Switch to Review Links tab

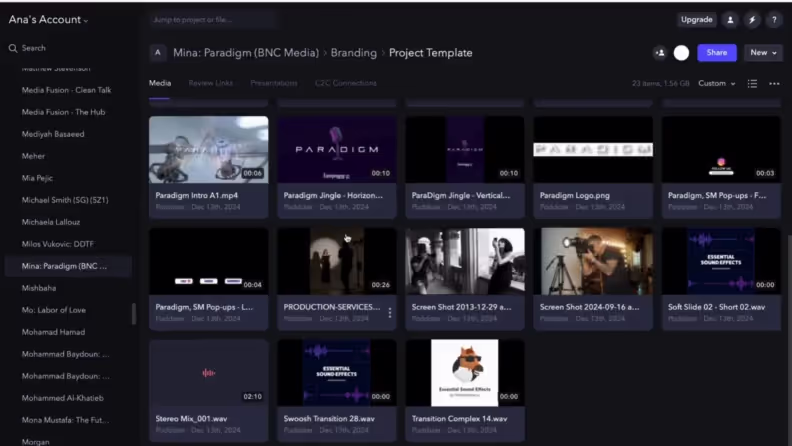(211, 83)
